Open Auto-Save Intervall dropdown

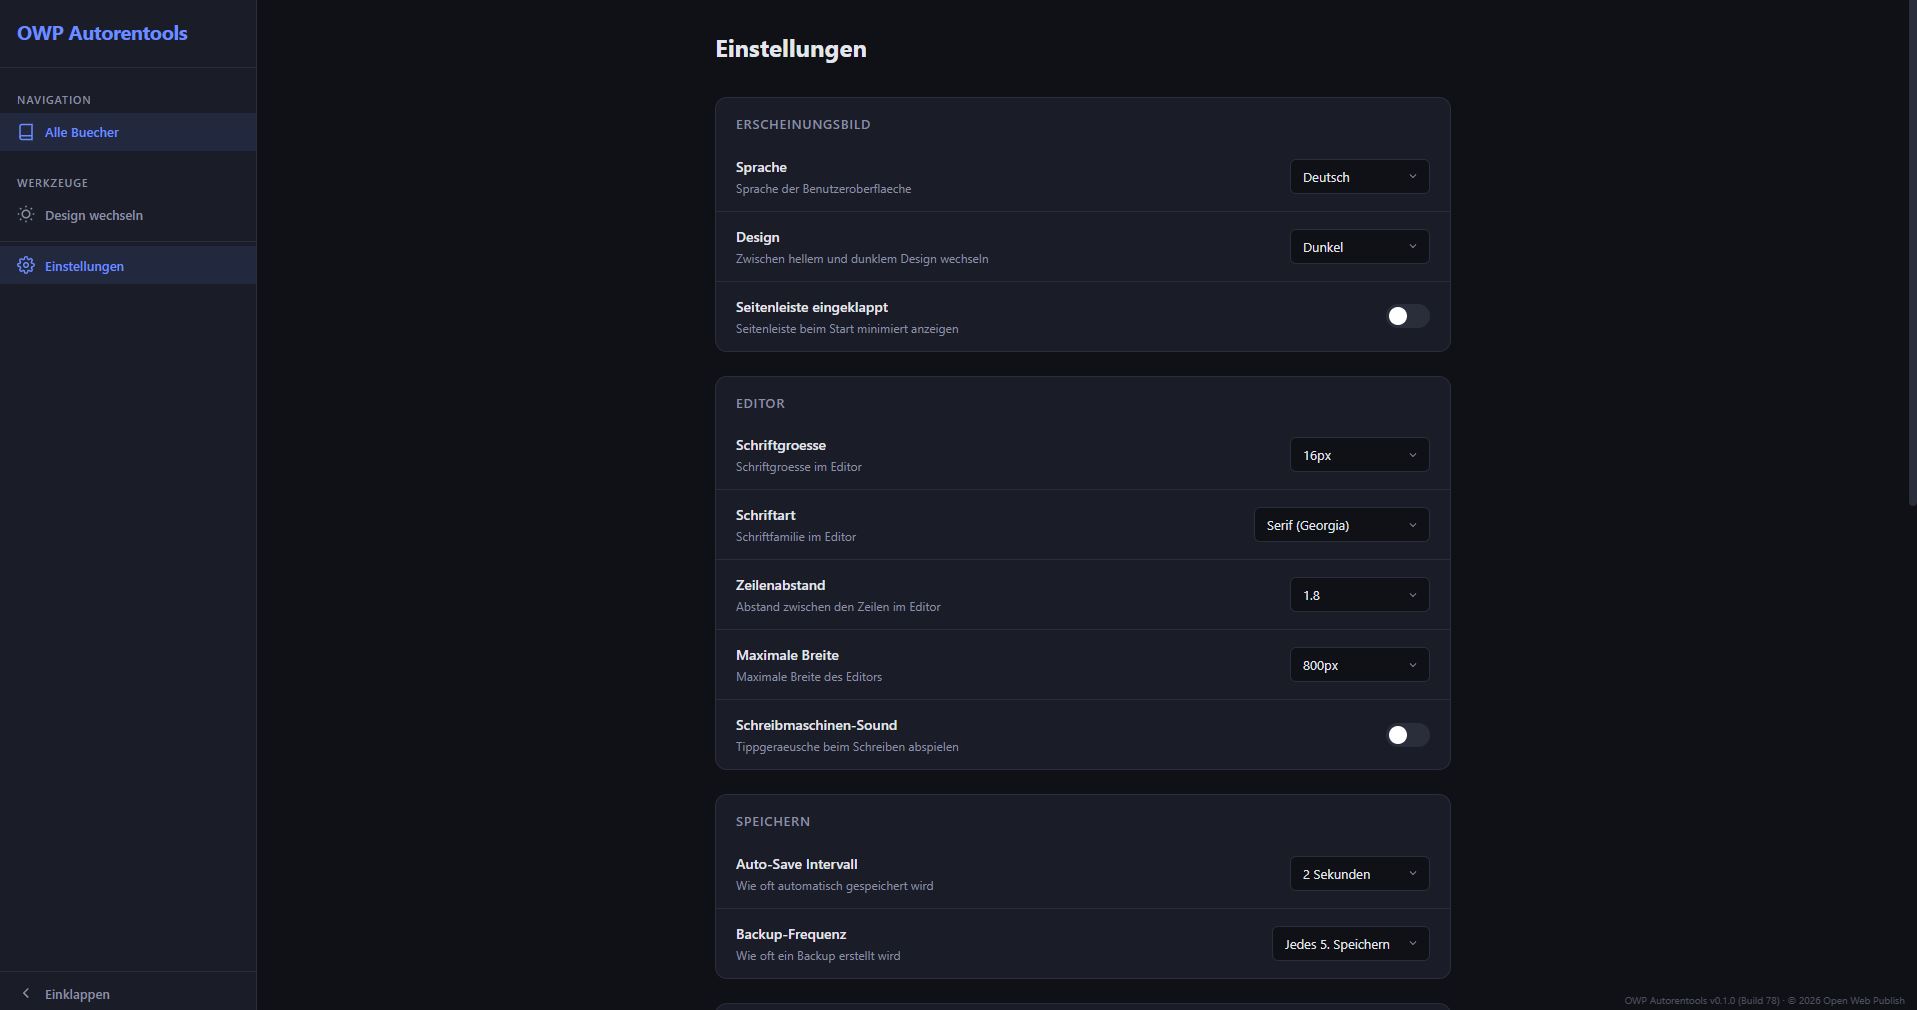(x=1358, y=874)
